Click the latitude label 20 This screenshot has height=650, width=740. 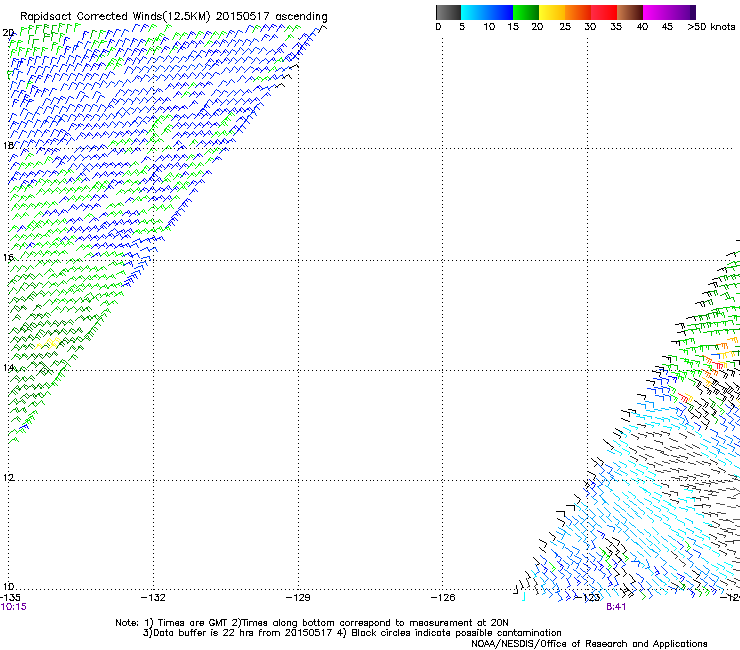[x=8, y=33]
